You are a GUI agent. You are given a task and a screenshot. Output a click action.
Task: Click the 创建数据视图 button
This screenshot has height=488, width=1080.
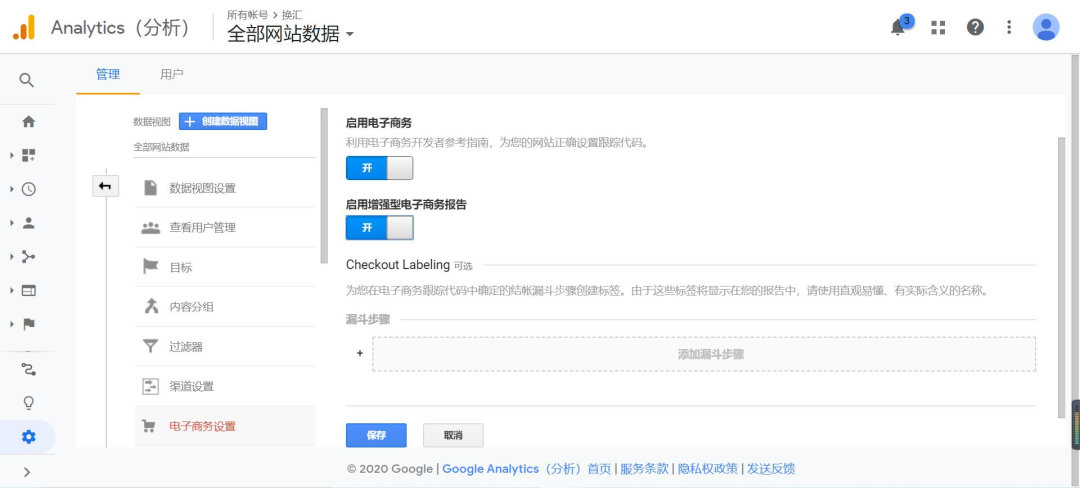coord(222,121)
